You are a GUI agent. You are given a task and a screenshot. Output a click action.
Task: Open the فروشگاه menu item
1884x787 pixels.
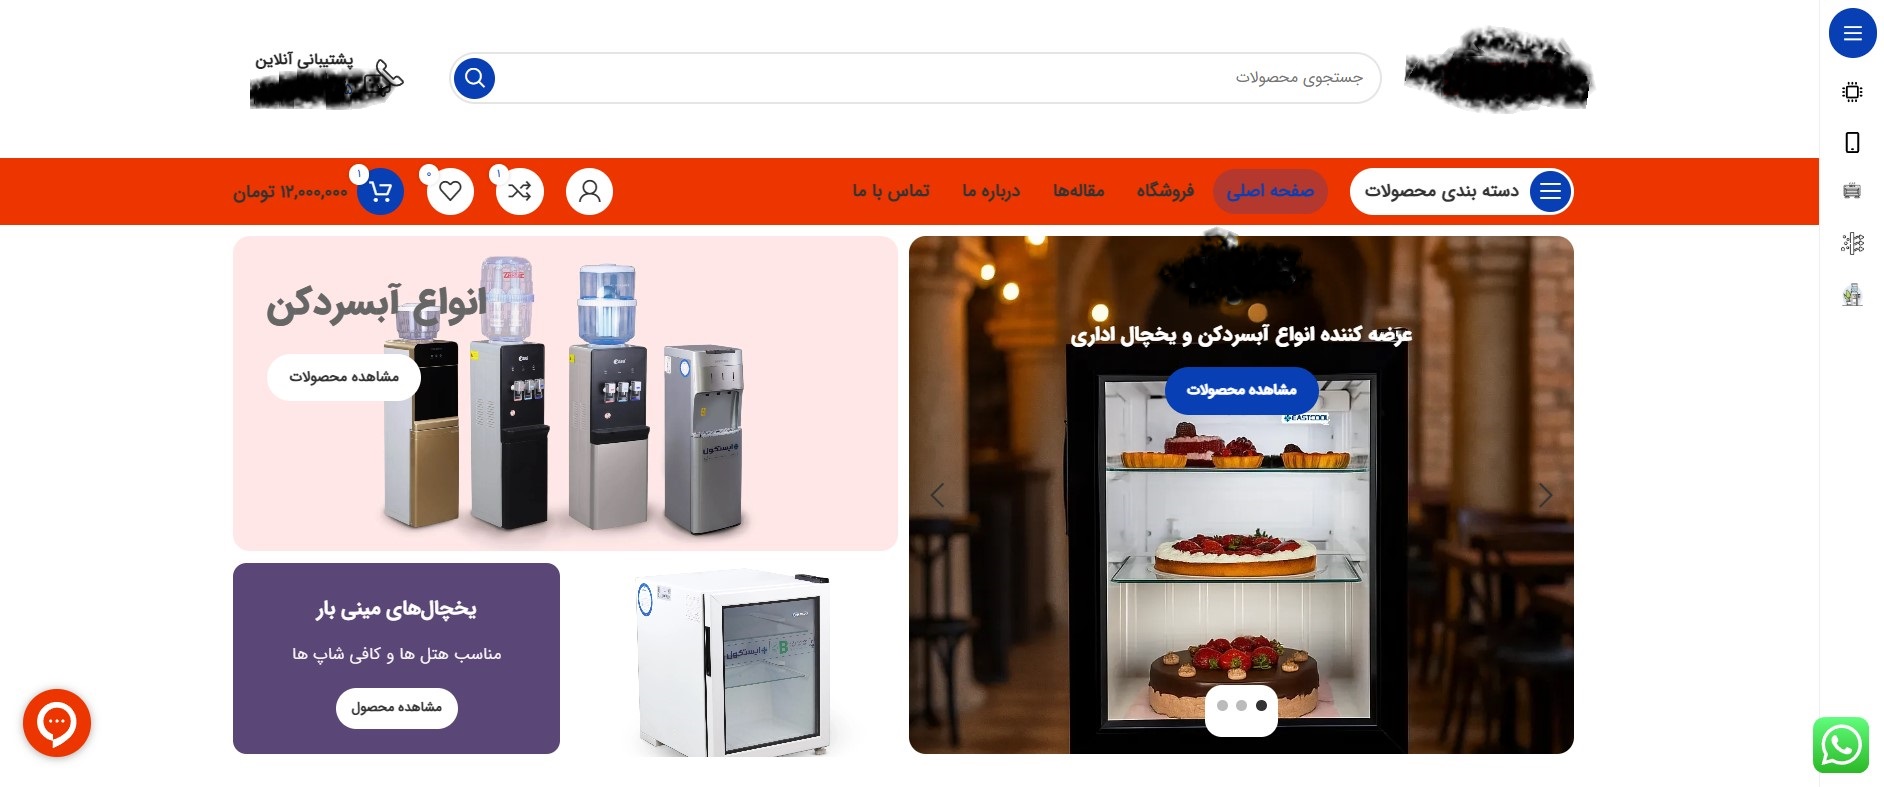[x=1165, y=191]
